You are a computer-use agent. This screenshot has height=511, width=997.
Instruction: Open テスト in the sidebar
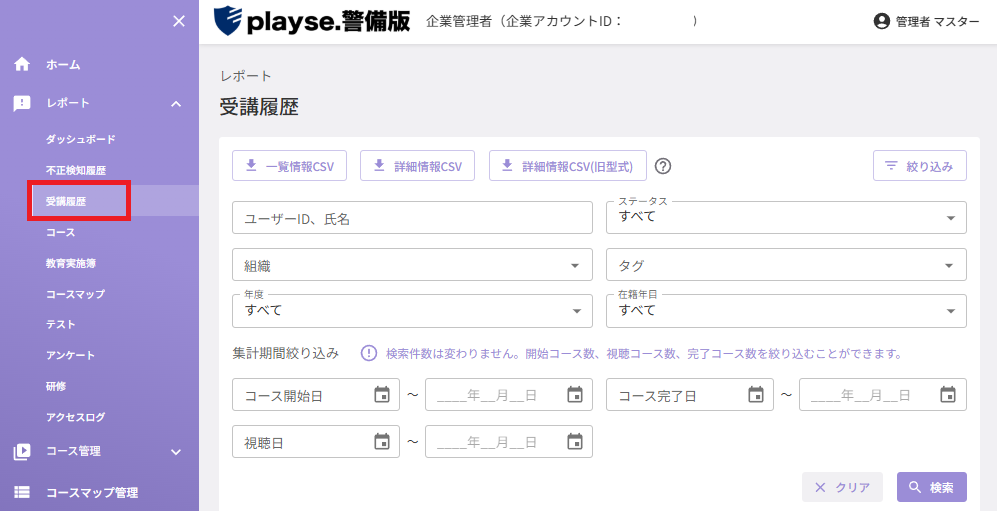click(60, 325)
